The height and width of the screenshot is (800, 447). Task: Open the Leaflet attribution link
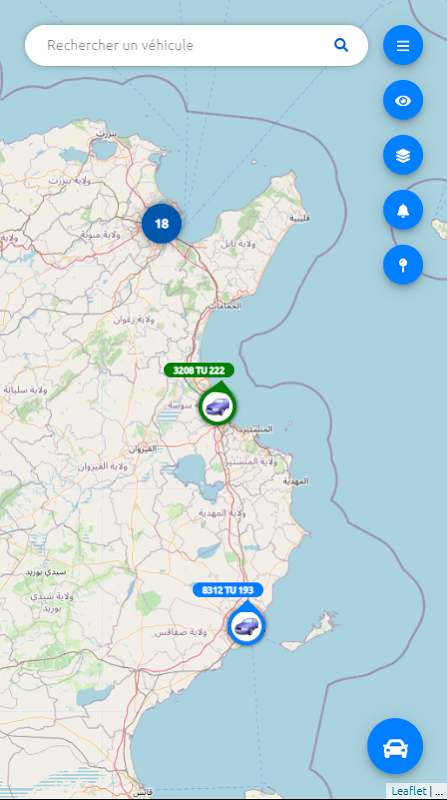point(409,791)
